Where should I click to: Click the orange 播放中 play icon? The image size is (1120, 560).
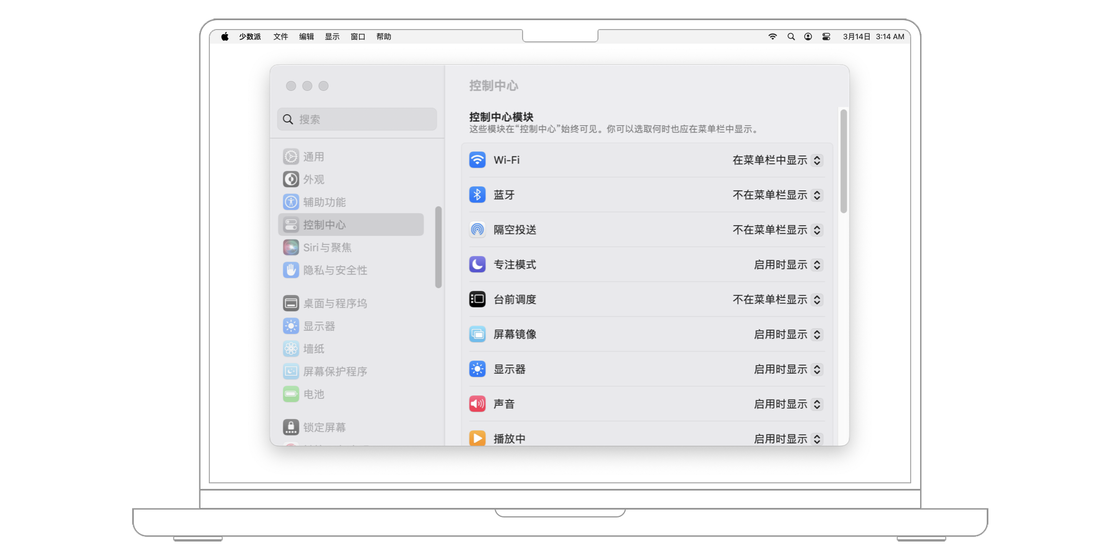(x=477, y=438)
